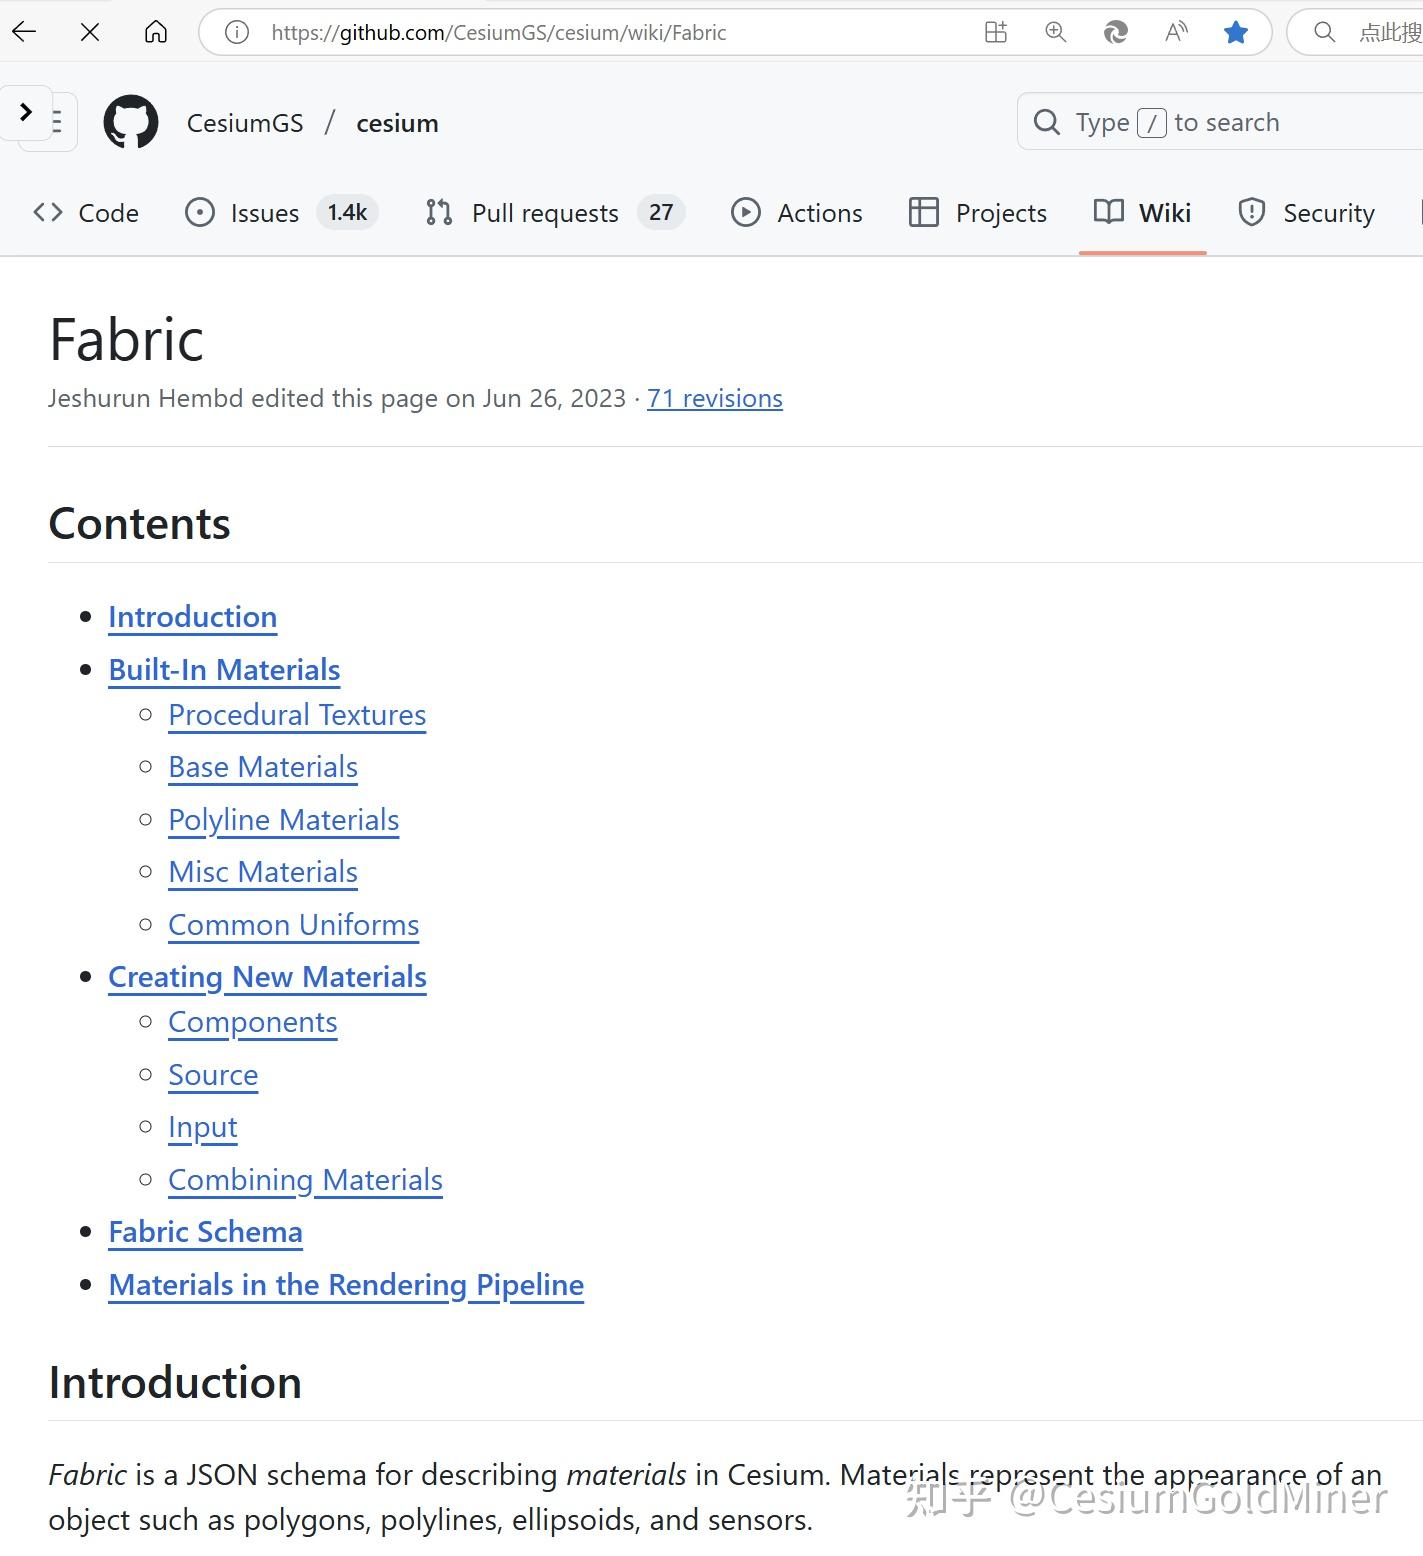1423x1556 pixels.
Task: Follow the Polyline Materials contents link
Action: [x=283, y=820]
